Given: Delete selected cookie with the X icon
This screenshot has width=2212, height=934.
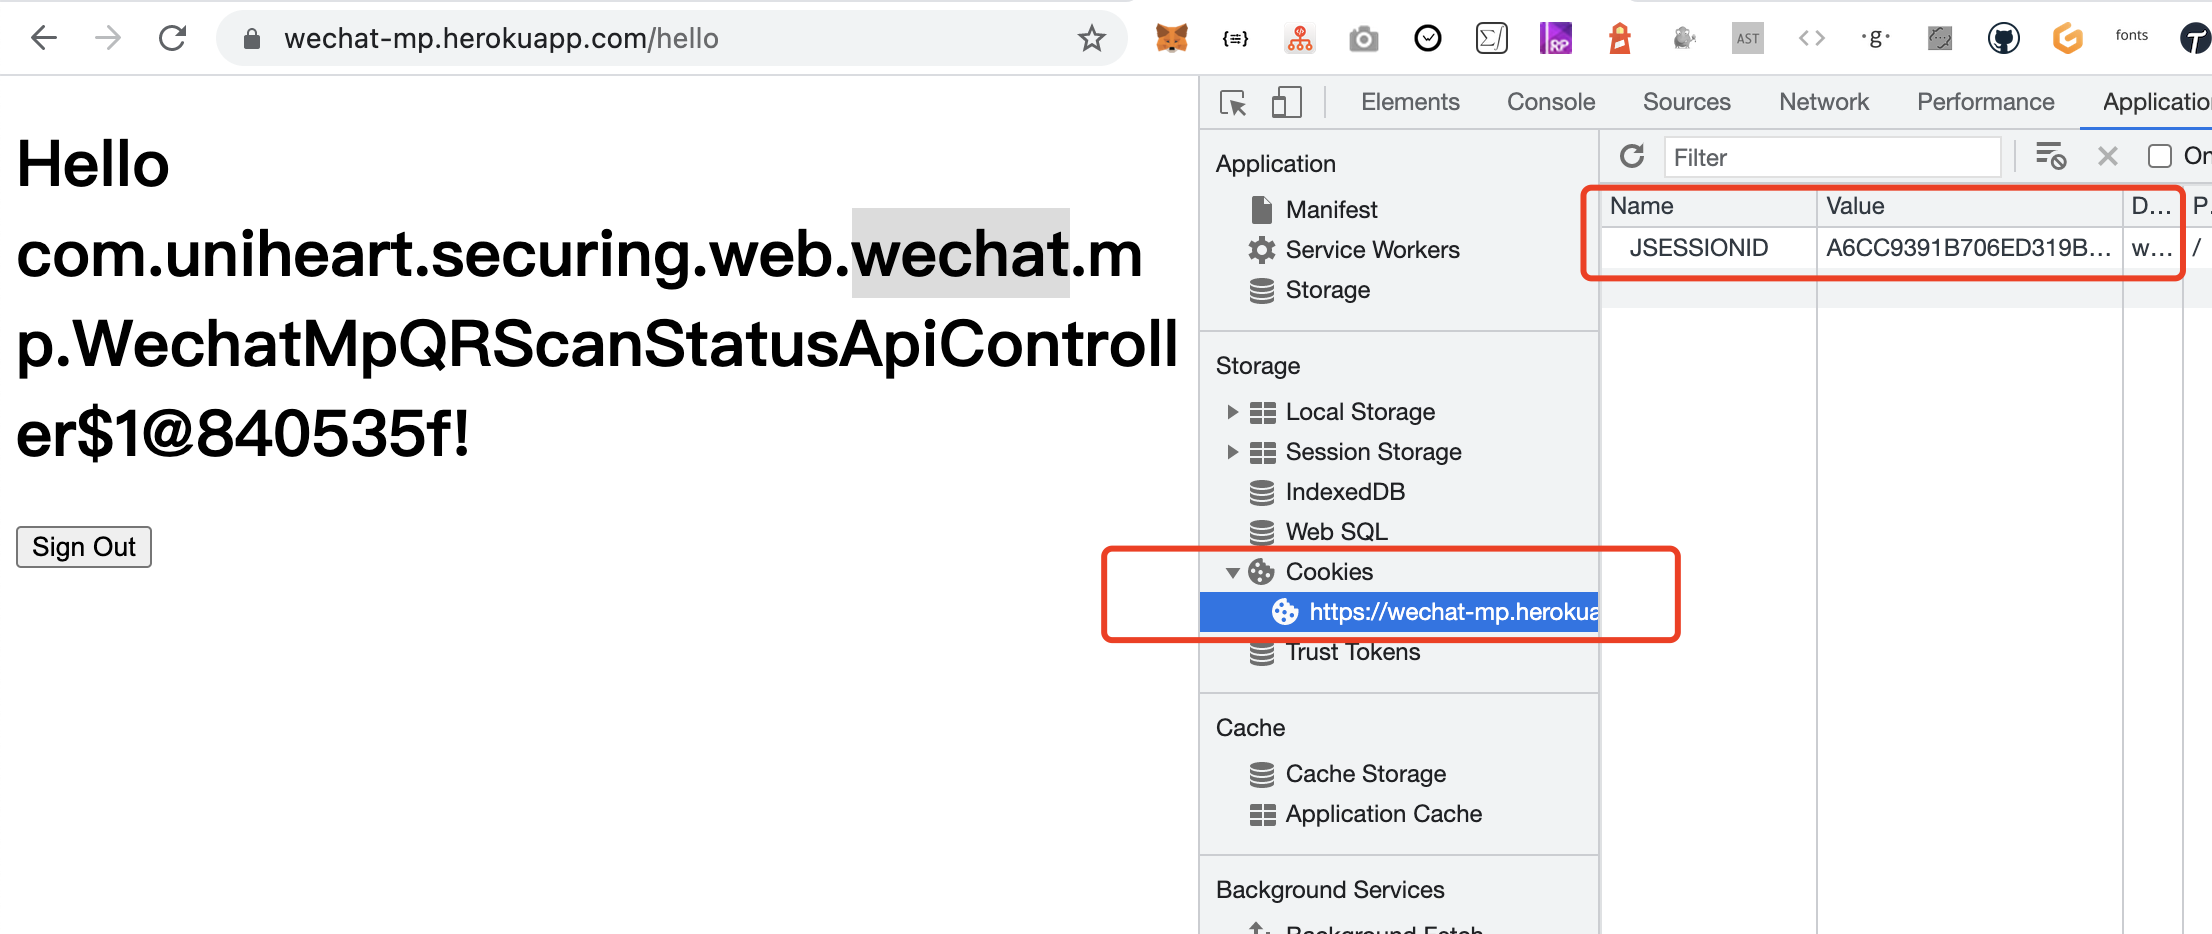Looking at the screenshot, I should click(x=2107, y=156).
